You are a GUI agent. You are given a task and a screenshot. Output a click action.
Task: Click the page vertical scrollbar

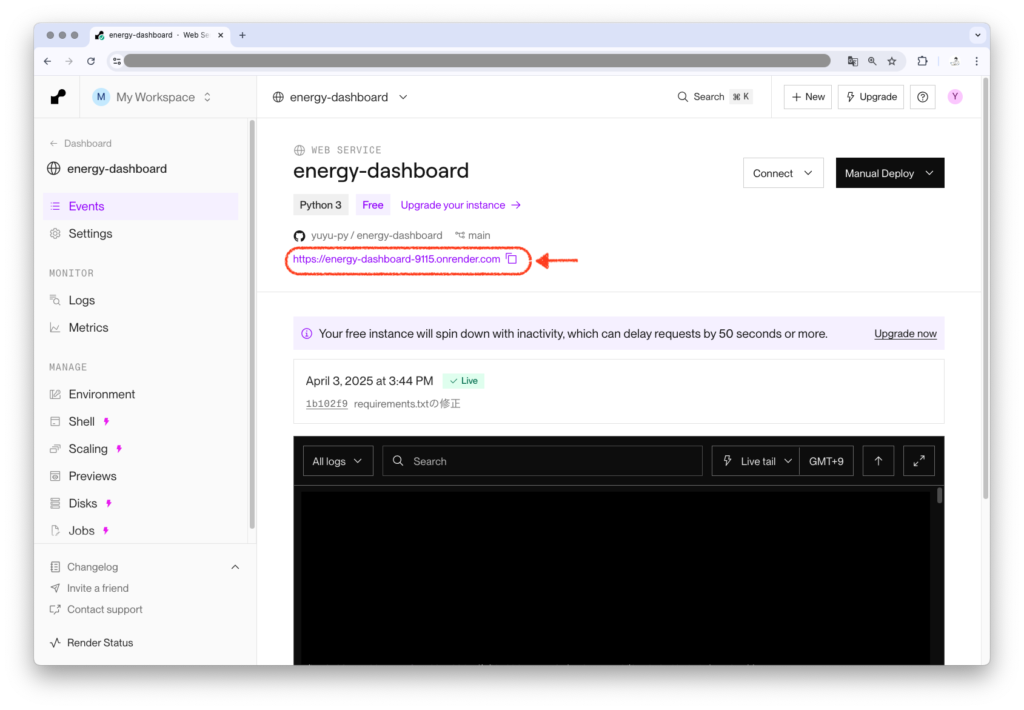(x=985, y=287)
